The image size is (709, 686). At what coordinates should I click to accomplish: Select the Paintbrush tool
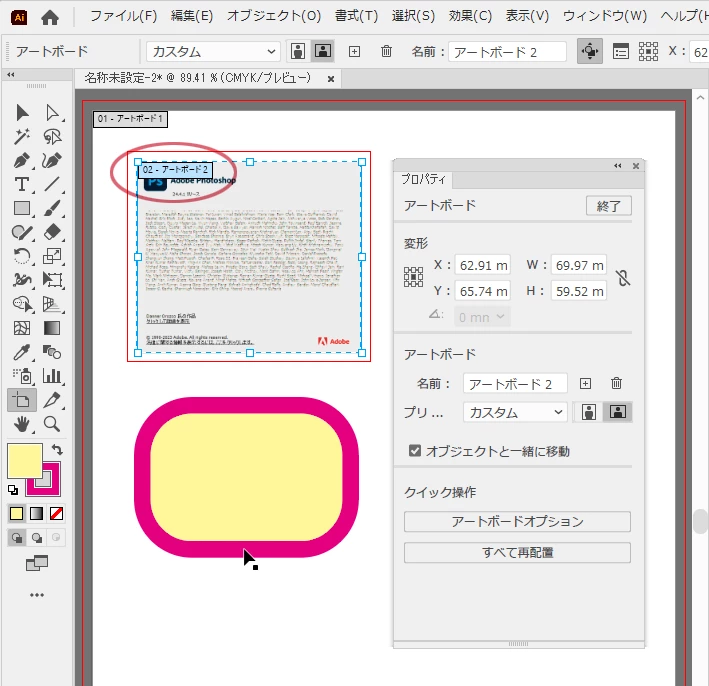click(x=52, y=208)
